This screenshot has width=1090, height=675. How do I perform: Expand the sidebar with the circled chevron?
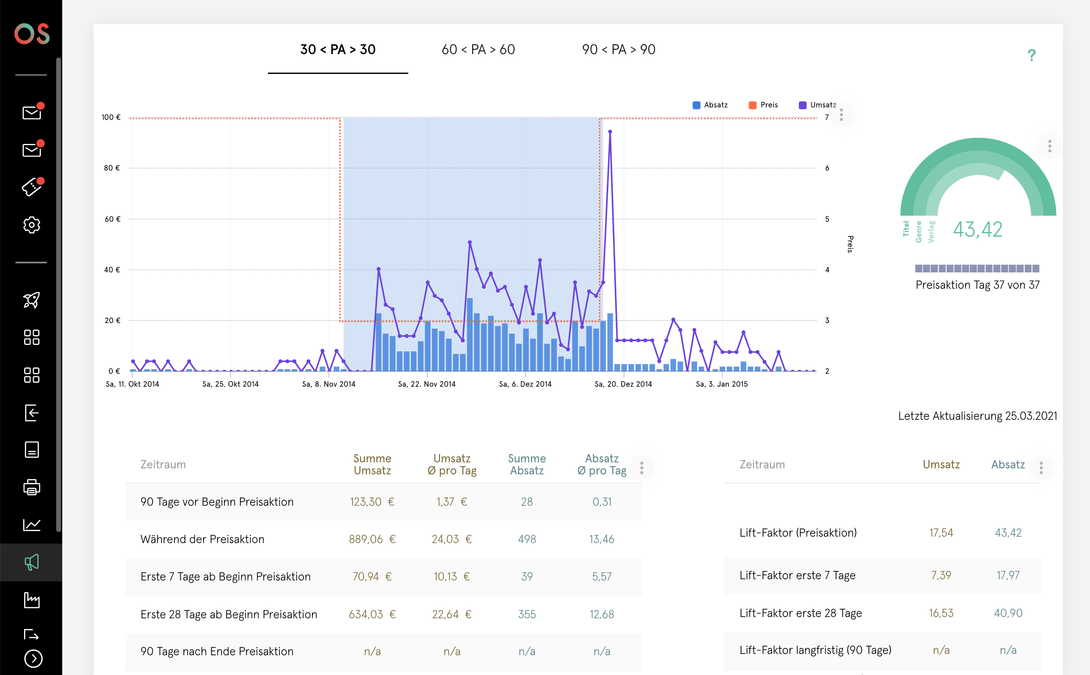click(33, 658)
